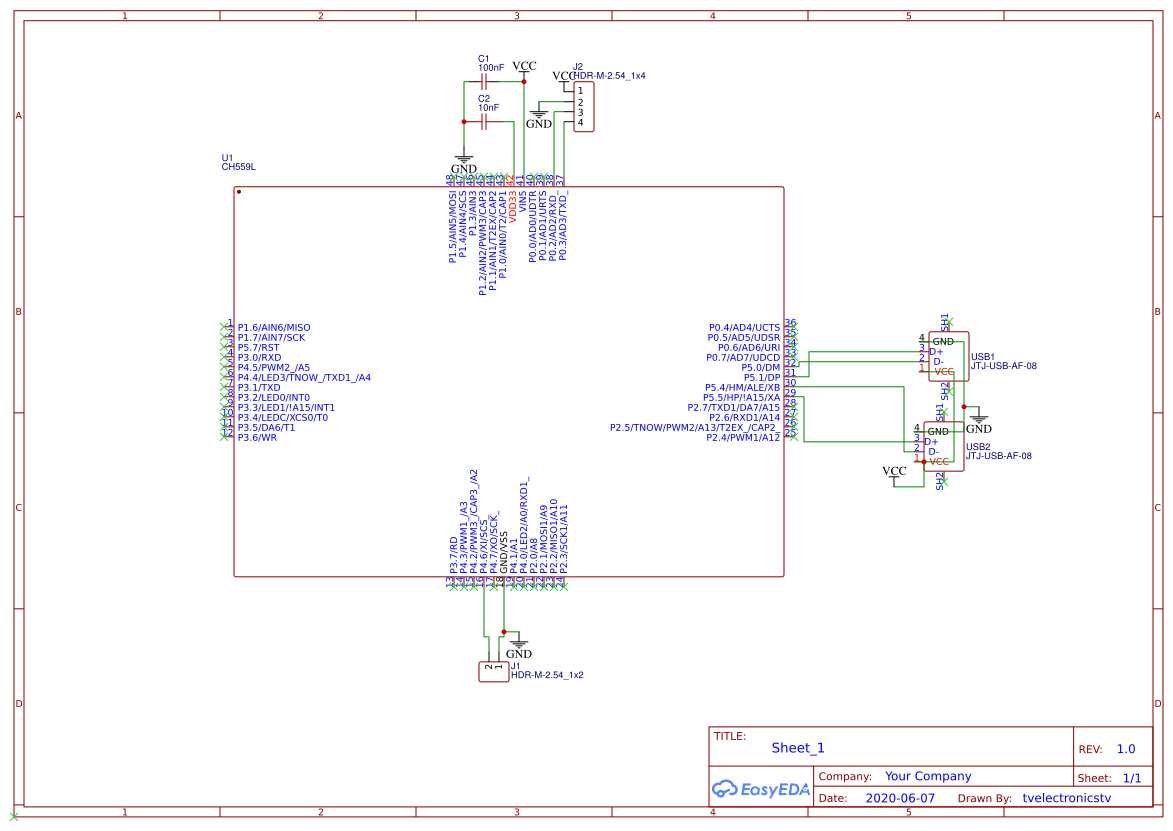Click the 100nF value text

pos(491,67)
